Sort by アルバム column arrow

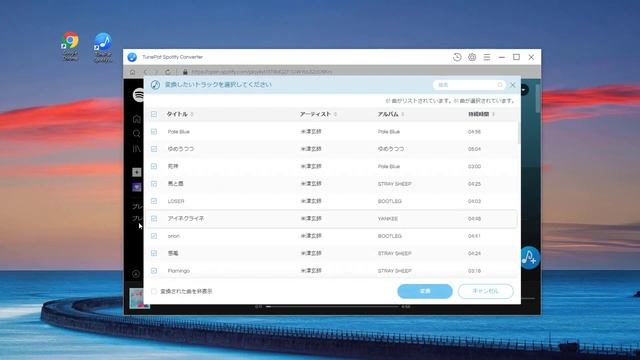402,114
